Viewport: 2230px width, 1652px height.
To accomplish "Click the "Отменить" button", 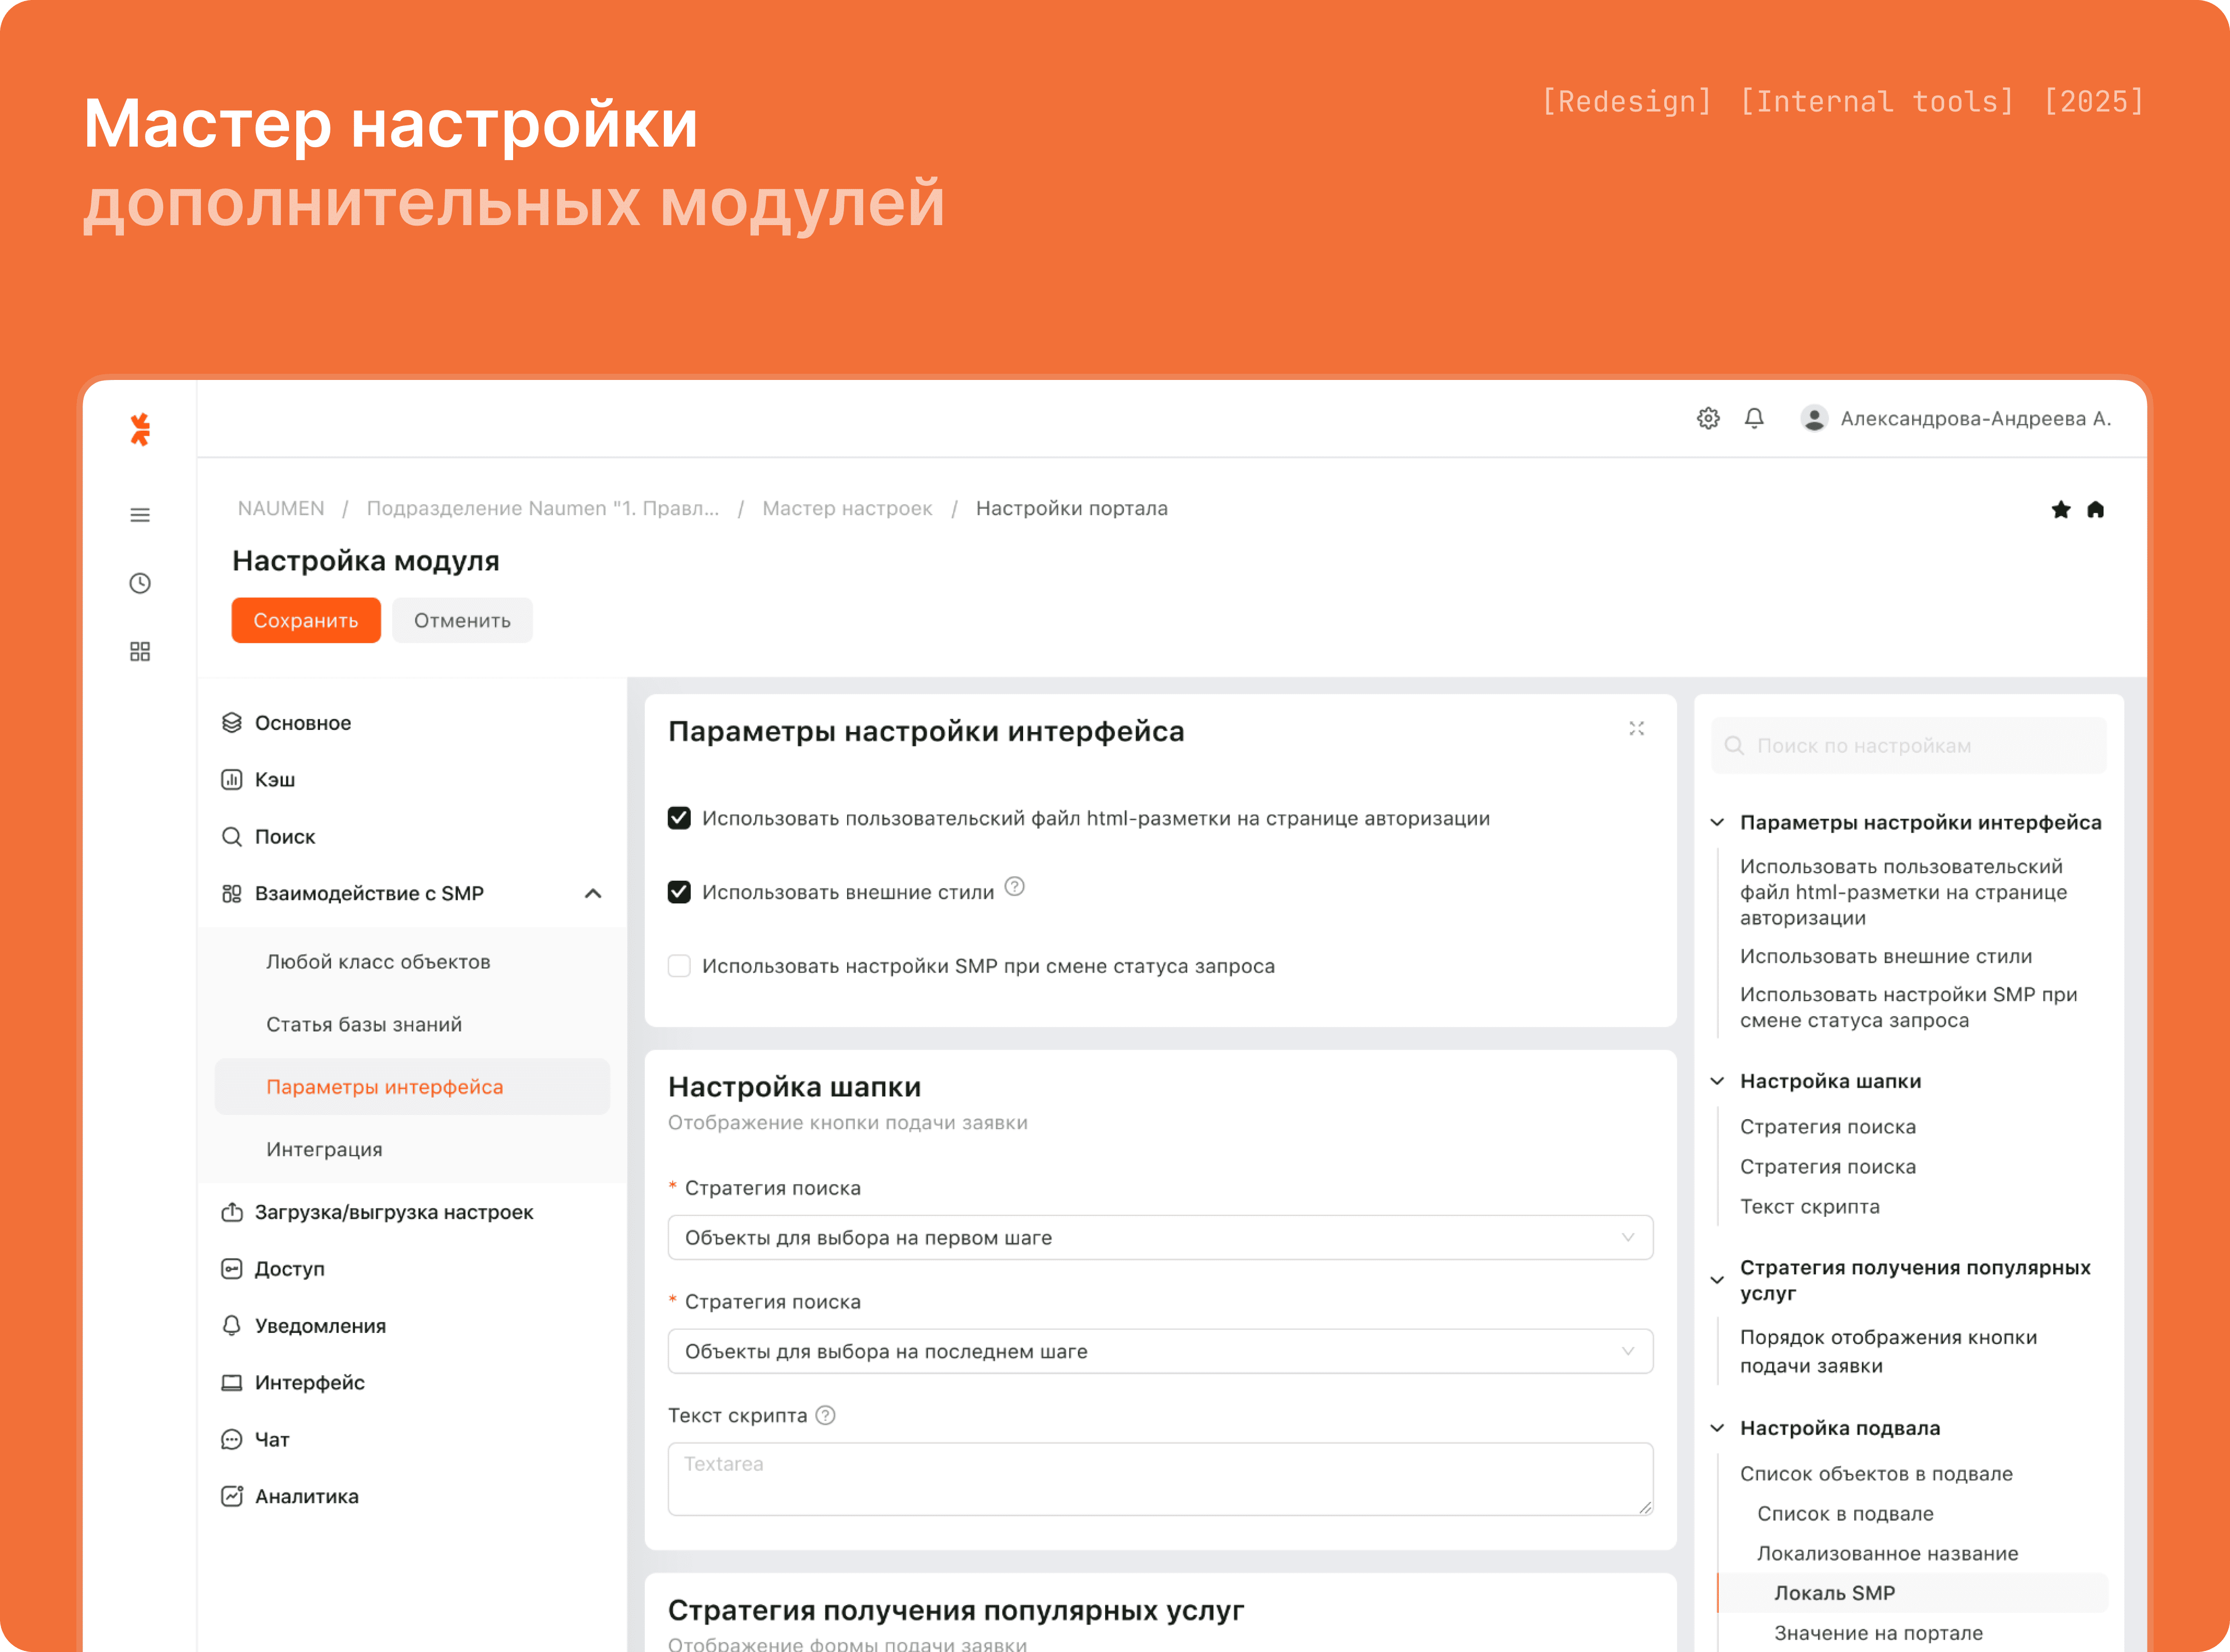I will (x=462, y=621).
